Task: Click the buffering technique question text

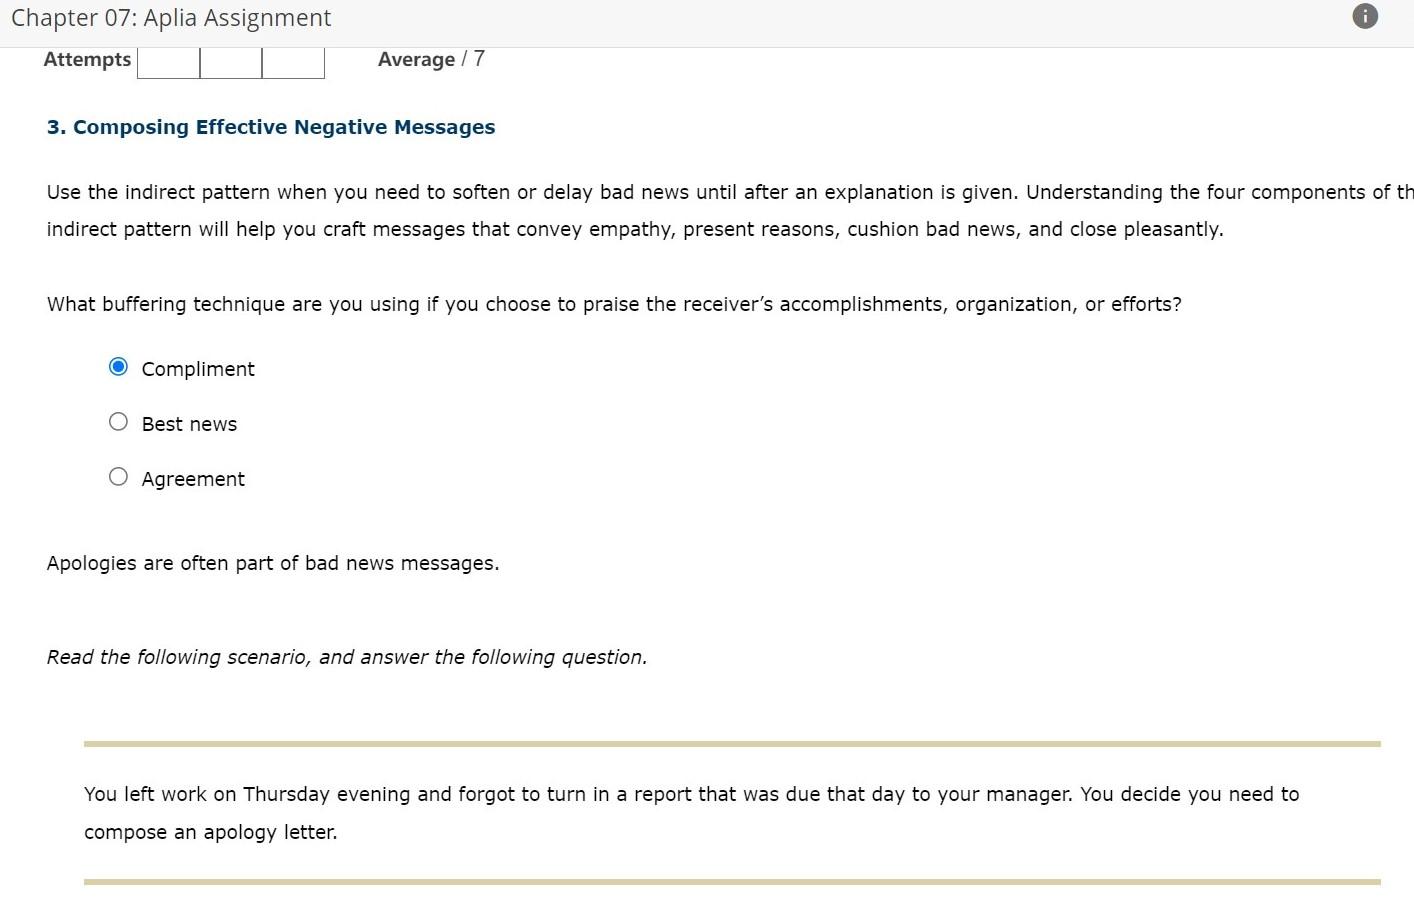Action: click(613, 303)
